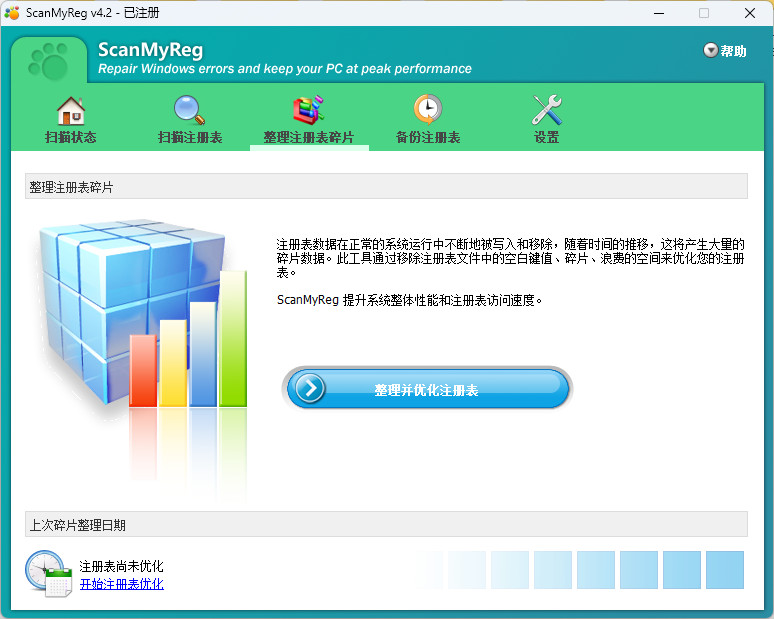774x619 pixels.
Task: Click the darkest blue progress block
Action: click(x=725, y=570)
